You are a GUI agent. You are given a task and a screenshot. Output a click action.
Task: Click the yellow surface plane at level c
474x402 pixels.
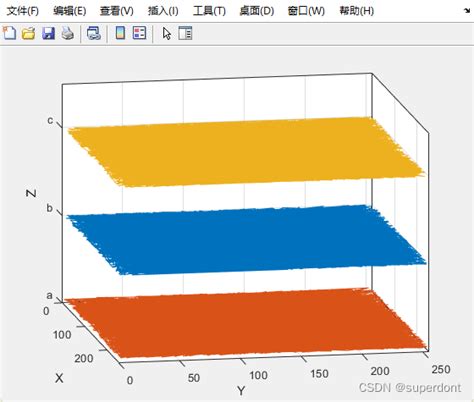[x=247, y=152]
